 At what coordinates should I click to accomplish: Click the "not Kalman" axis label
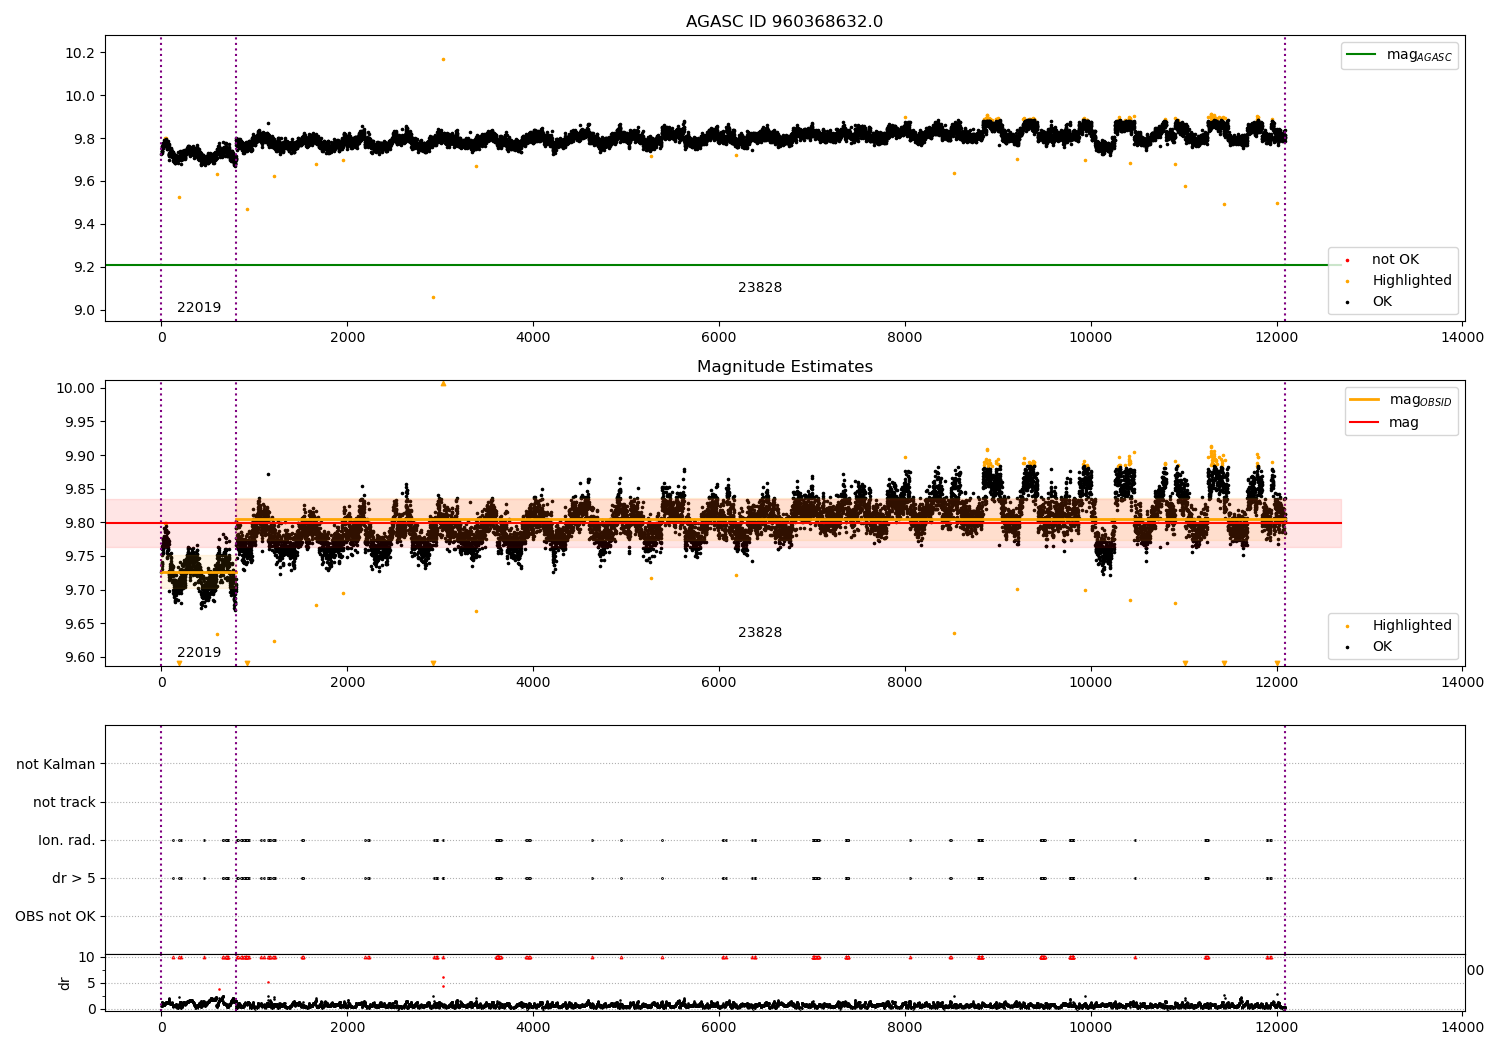pos(56,764)
